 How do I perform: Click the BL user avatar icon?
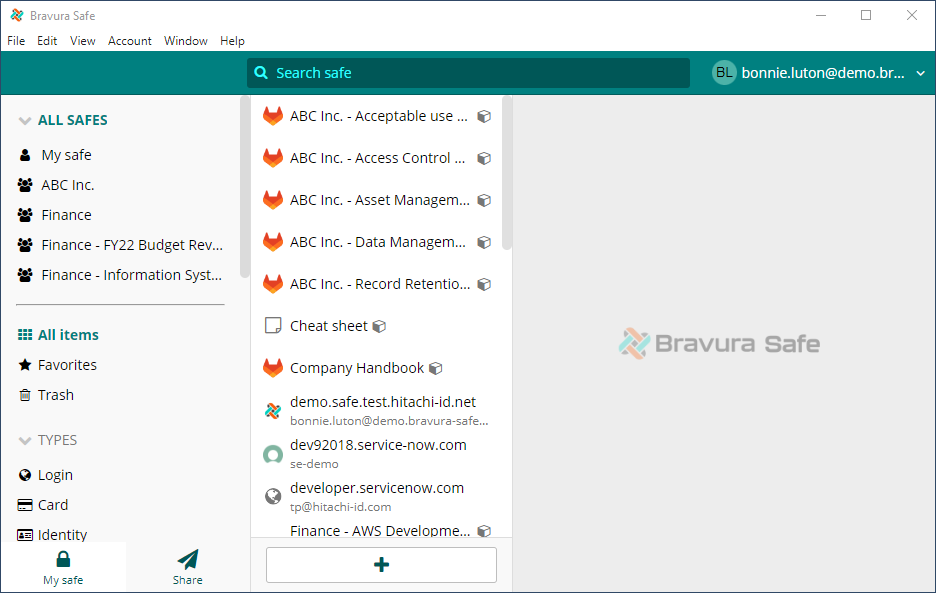tap(724, 73)
